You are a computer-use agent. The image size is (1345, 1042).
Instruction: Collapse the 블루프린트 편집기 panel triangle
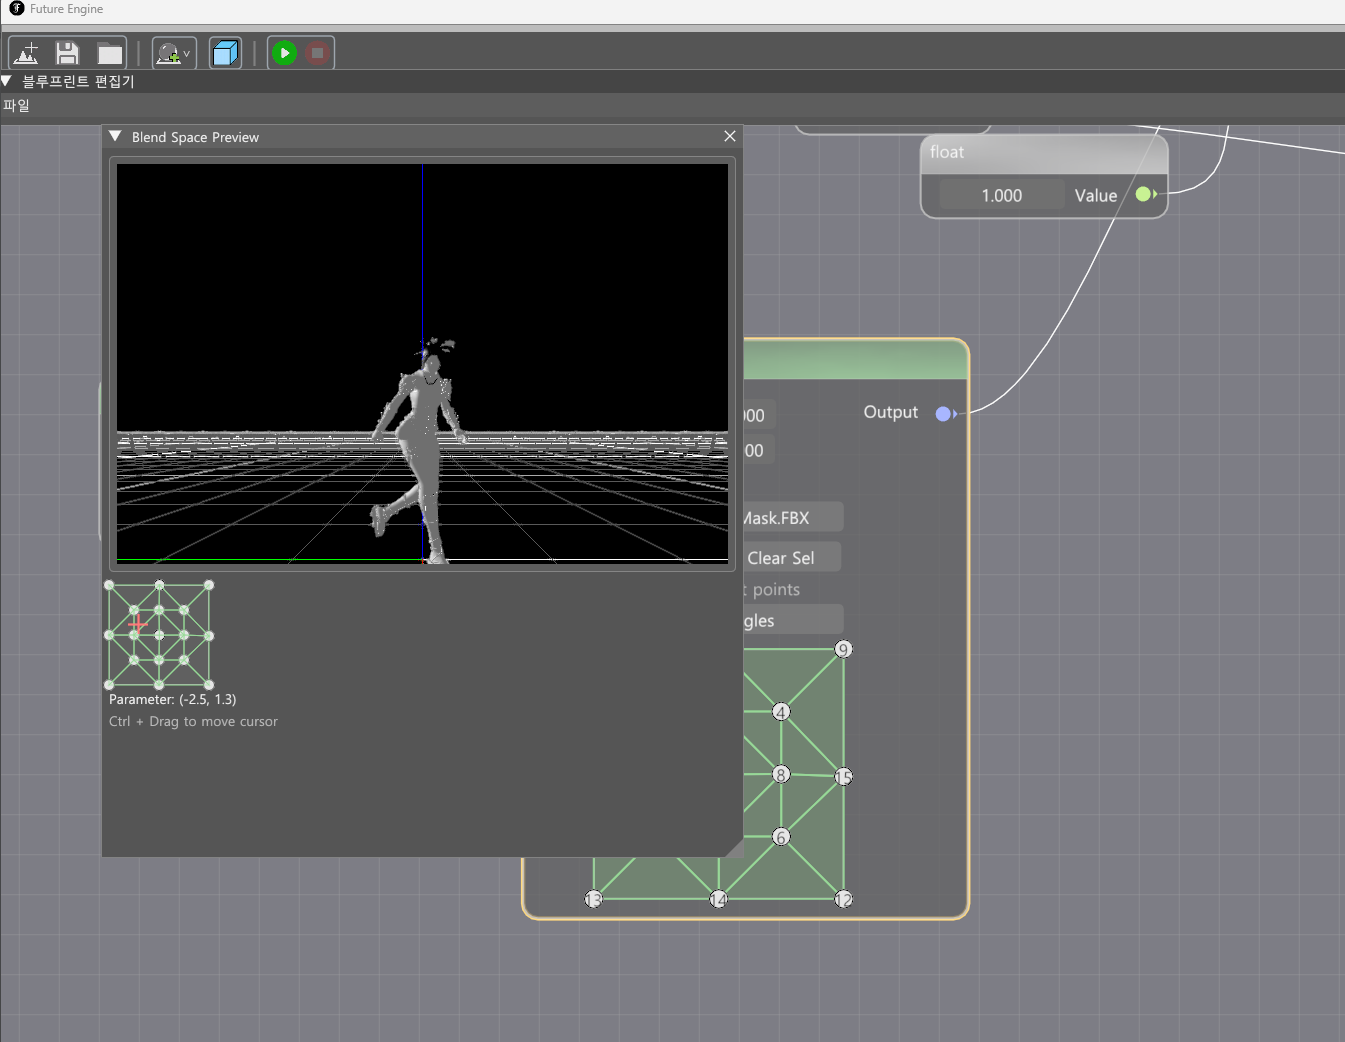pos(7,81)
